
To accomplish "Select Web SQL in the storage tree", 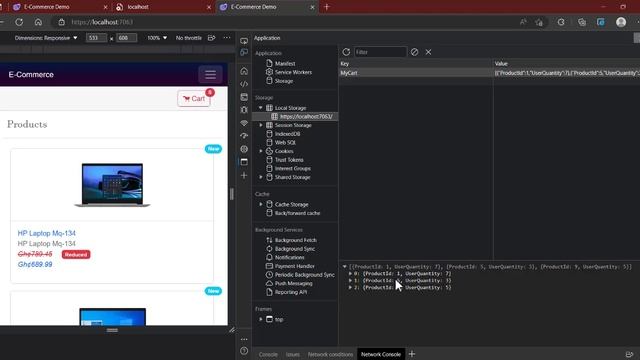I will tap(285, 142).
